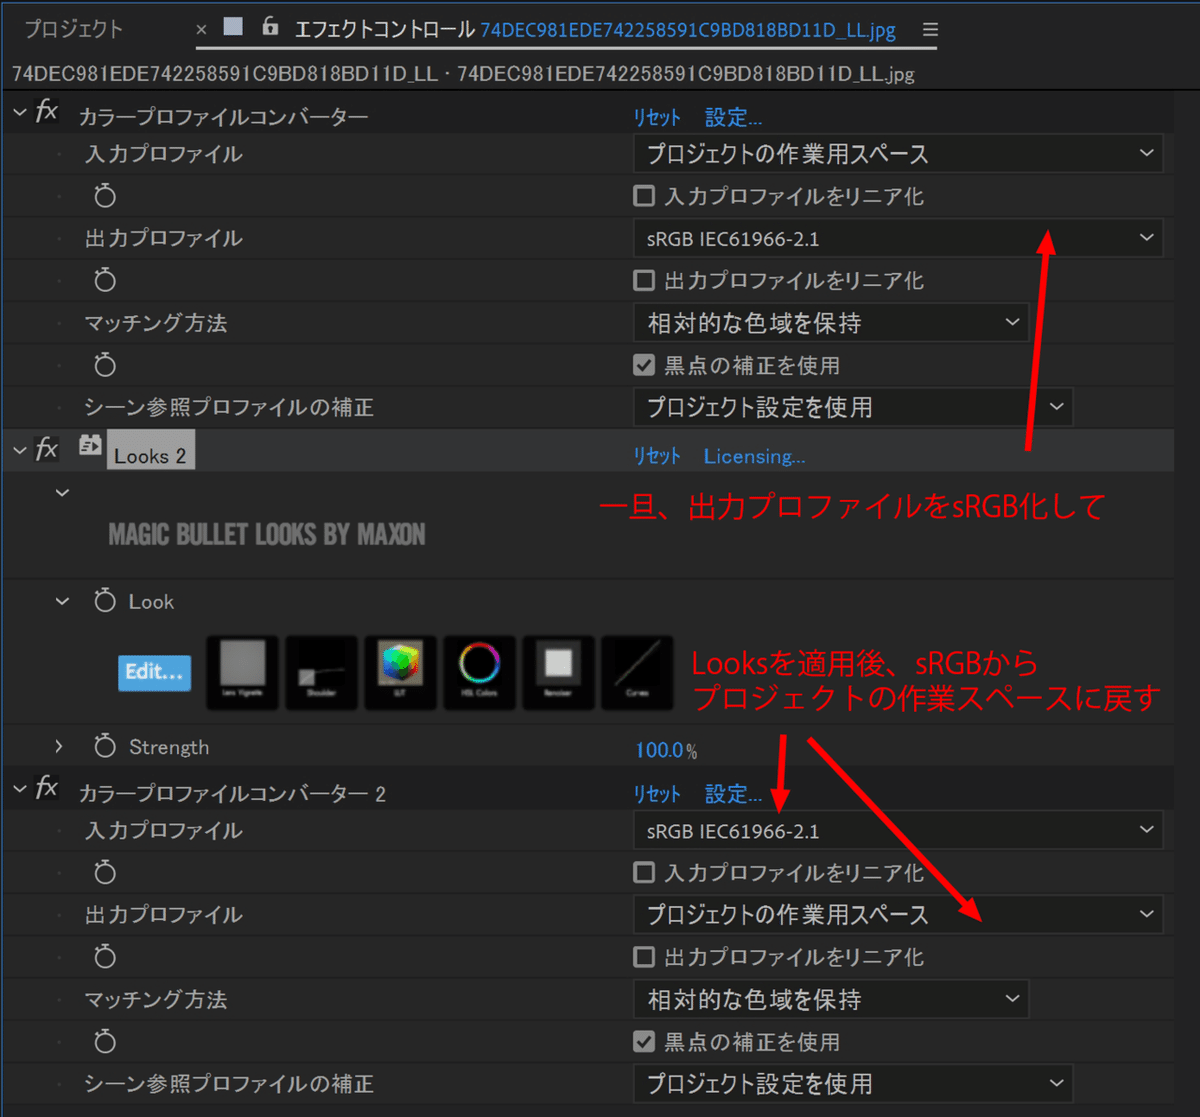The image size is (1200, 1117).
Task: Click stopwatch beside 出力プロファイルをリニア化 in converter 2
Action: 105,956
